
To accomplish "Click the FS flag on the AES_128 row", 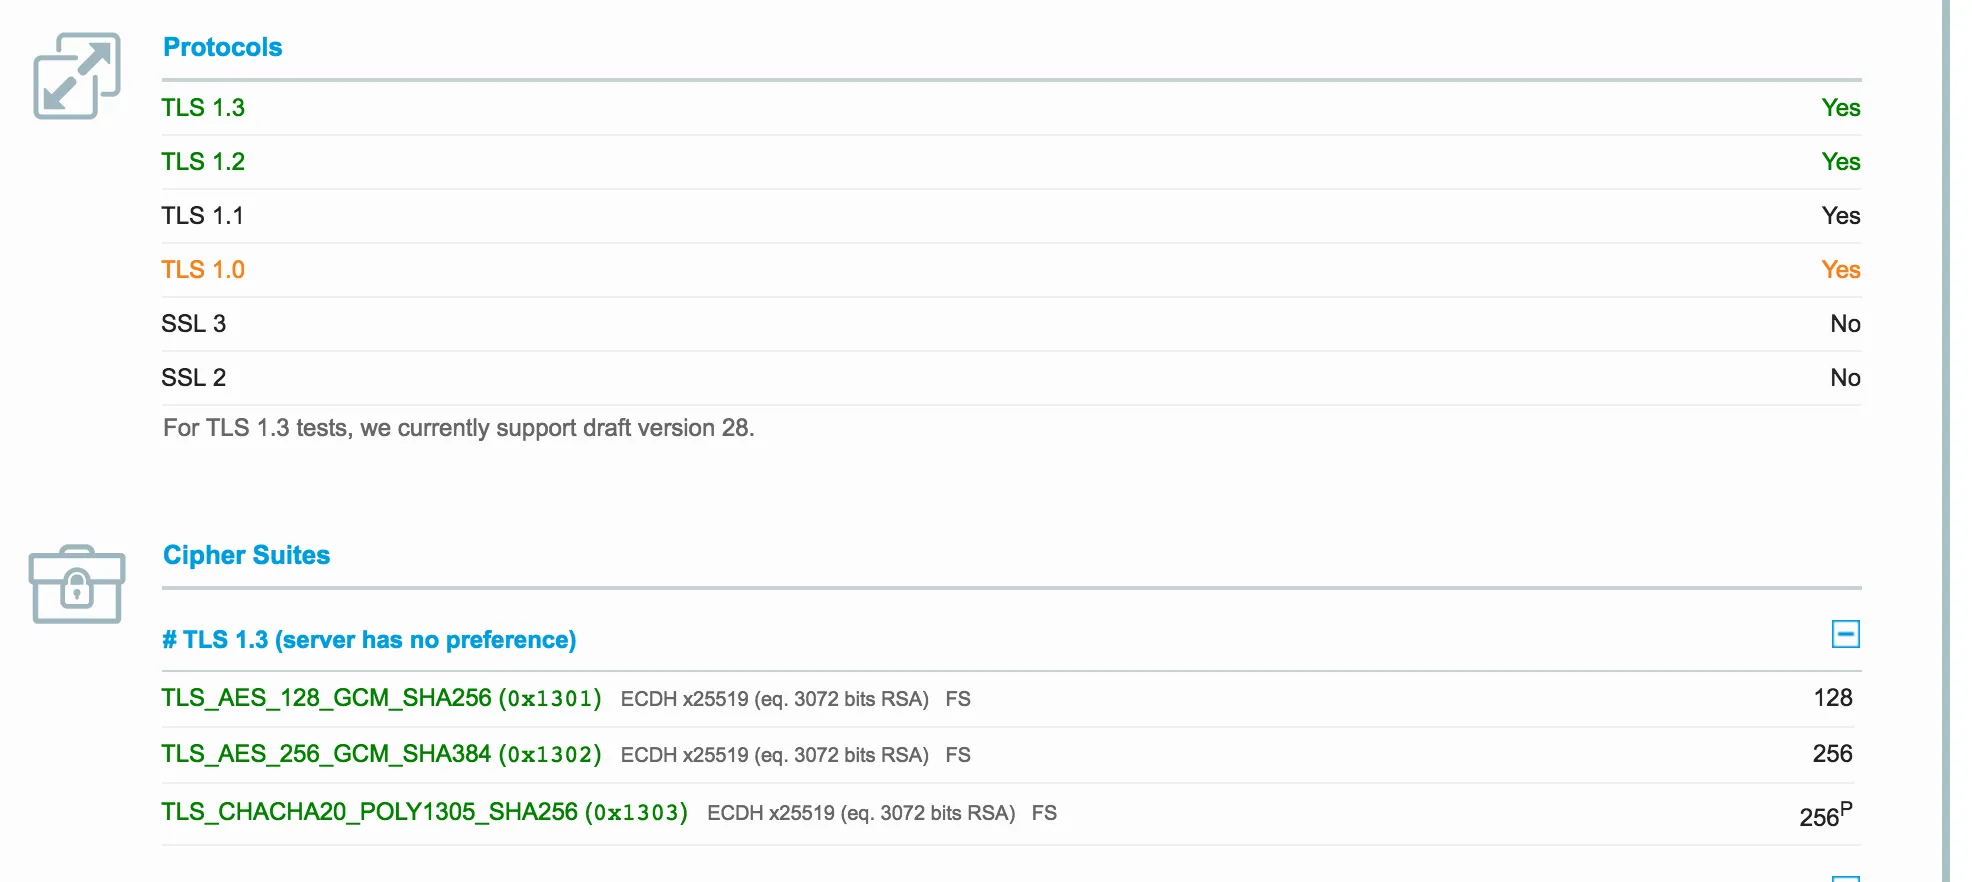I will tap(958, 699).
